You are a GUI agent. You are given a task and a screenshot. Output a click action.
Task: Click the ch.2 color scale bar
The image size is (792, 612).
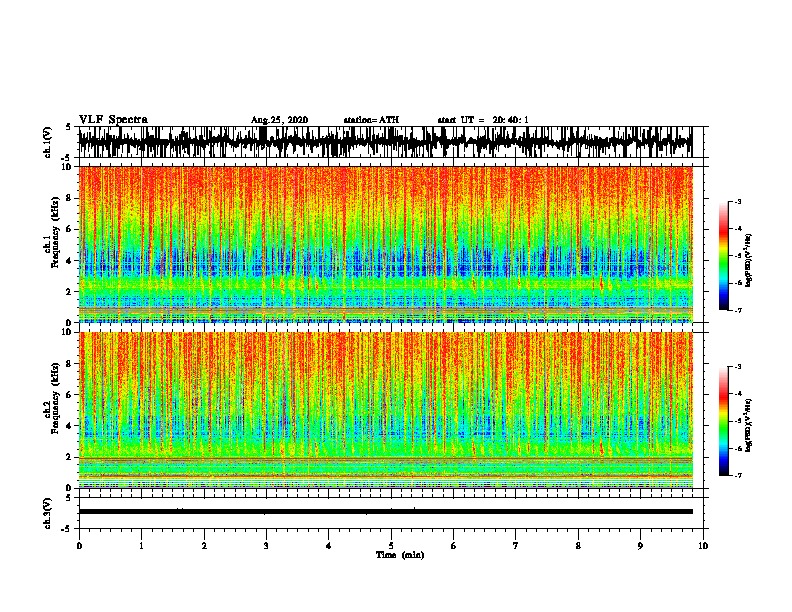723,421
